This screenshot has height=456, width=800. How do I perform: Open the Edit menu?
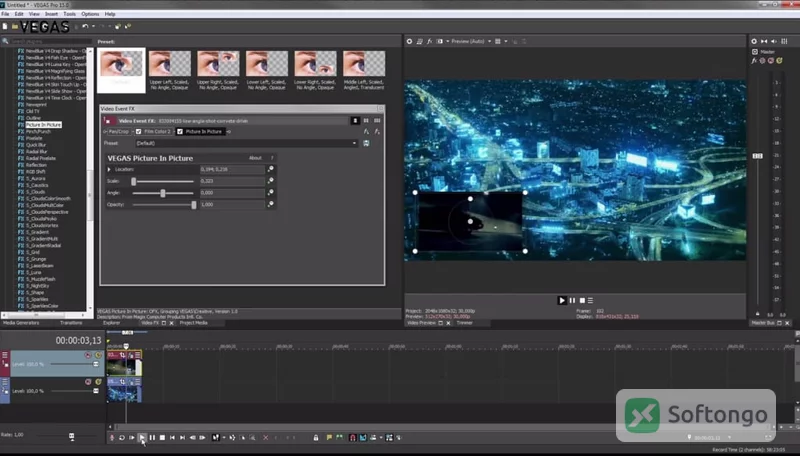click(x=19, y=14)
